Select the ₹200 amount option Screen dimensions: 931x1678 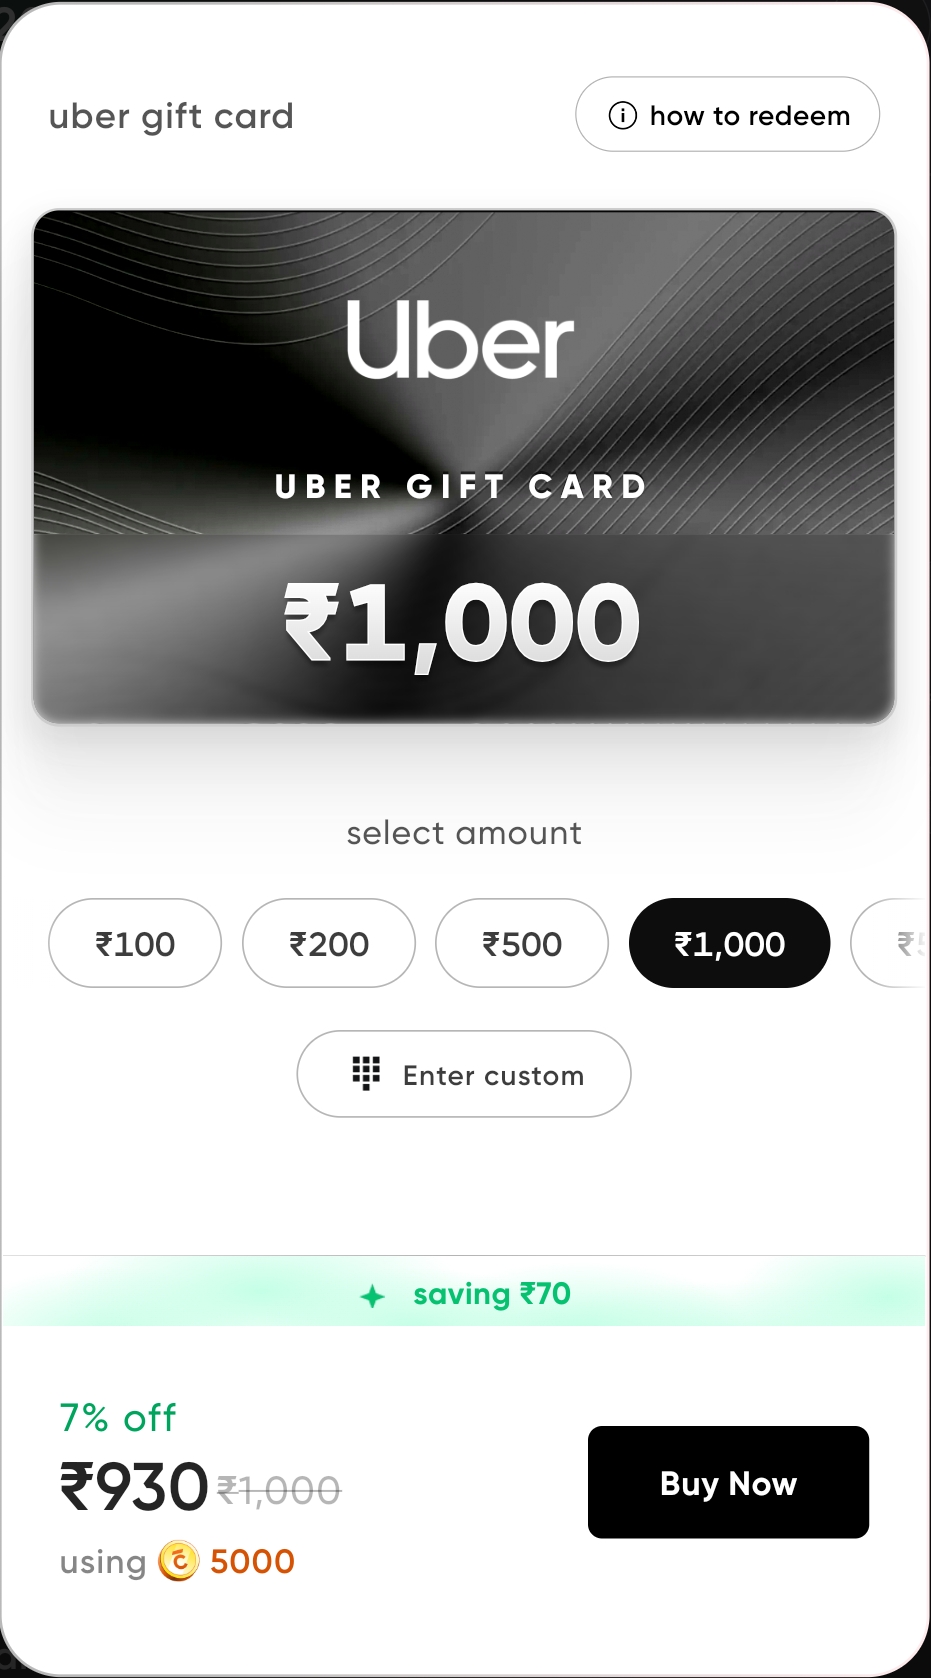[329, 943]
